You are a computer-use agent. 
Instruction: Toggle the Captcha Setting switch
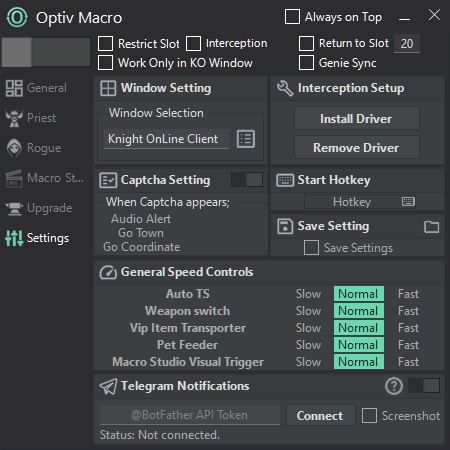(x=247, y=180)
